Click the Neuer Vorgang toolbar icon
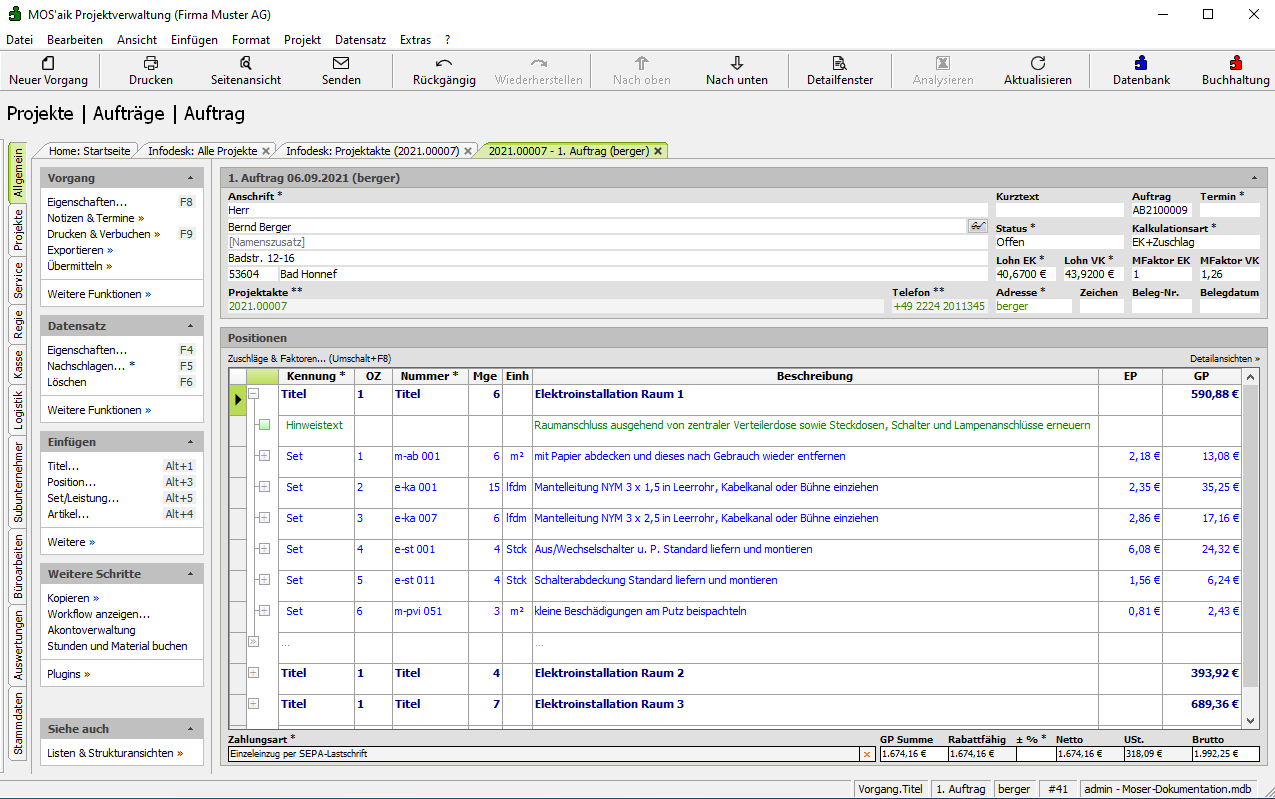 point(48,63)
